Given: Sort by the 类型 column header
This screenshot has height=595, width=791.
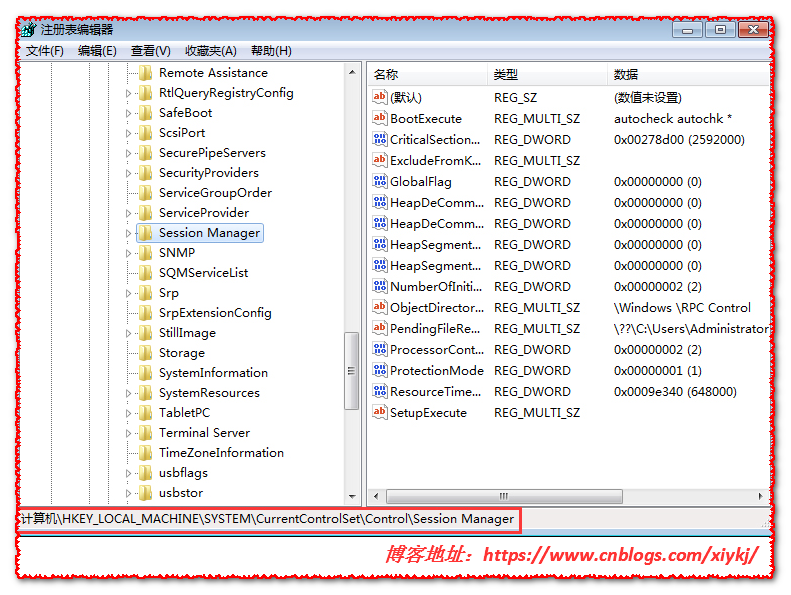Looking at the screenshot, I should [x=547, y=75].
